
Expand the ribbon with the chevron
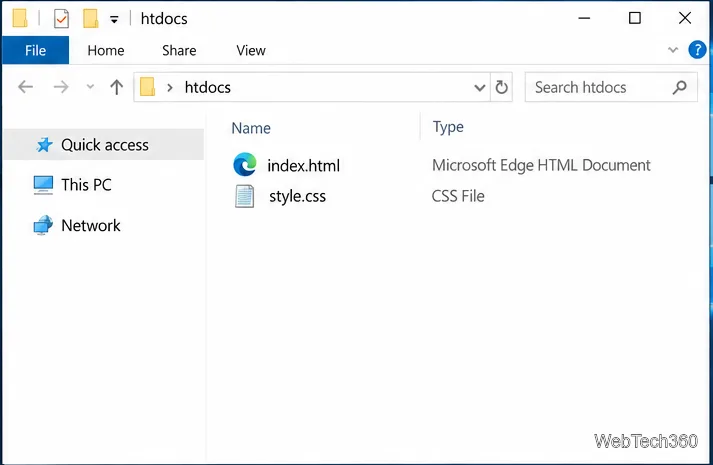point(673,50)
